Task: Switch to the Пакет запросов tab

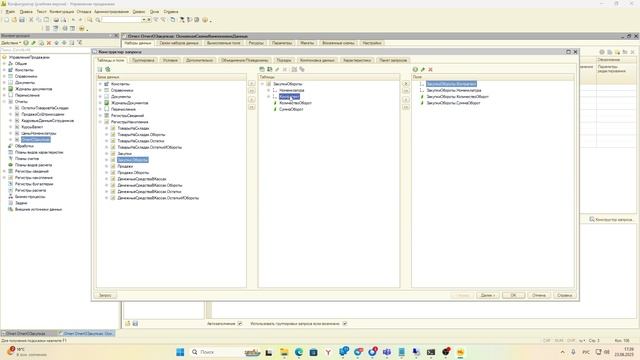Action: [393, 60]
